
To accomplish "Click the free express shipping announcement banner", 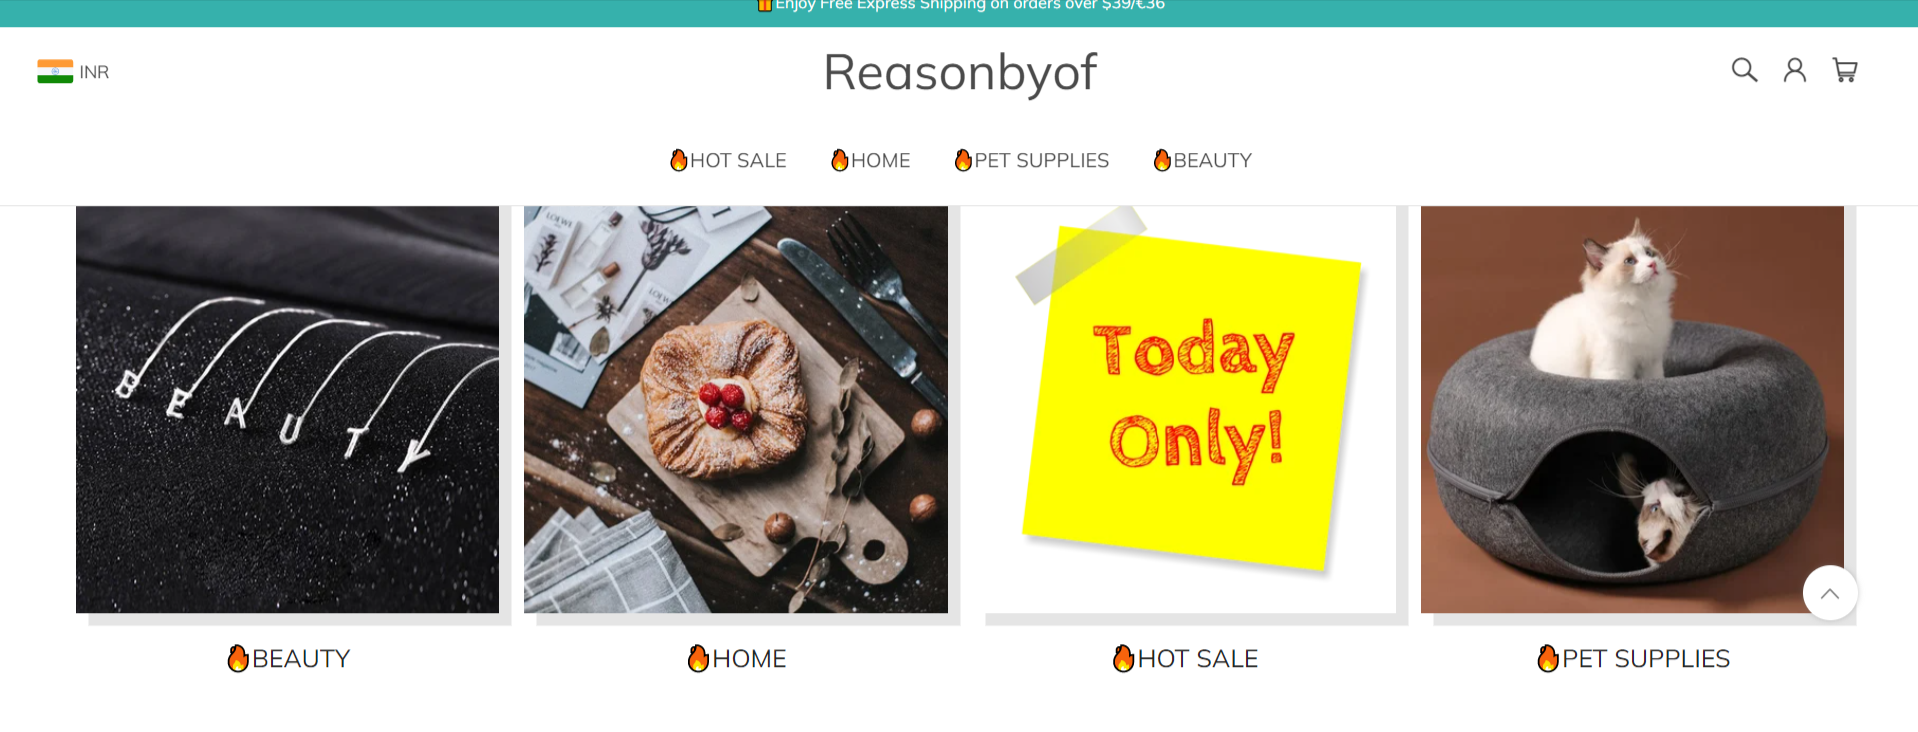I will coord(959,8).
